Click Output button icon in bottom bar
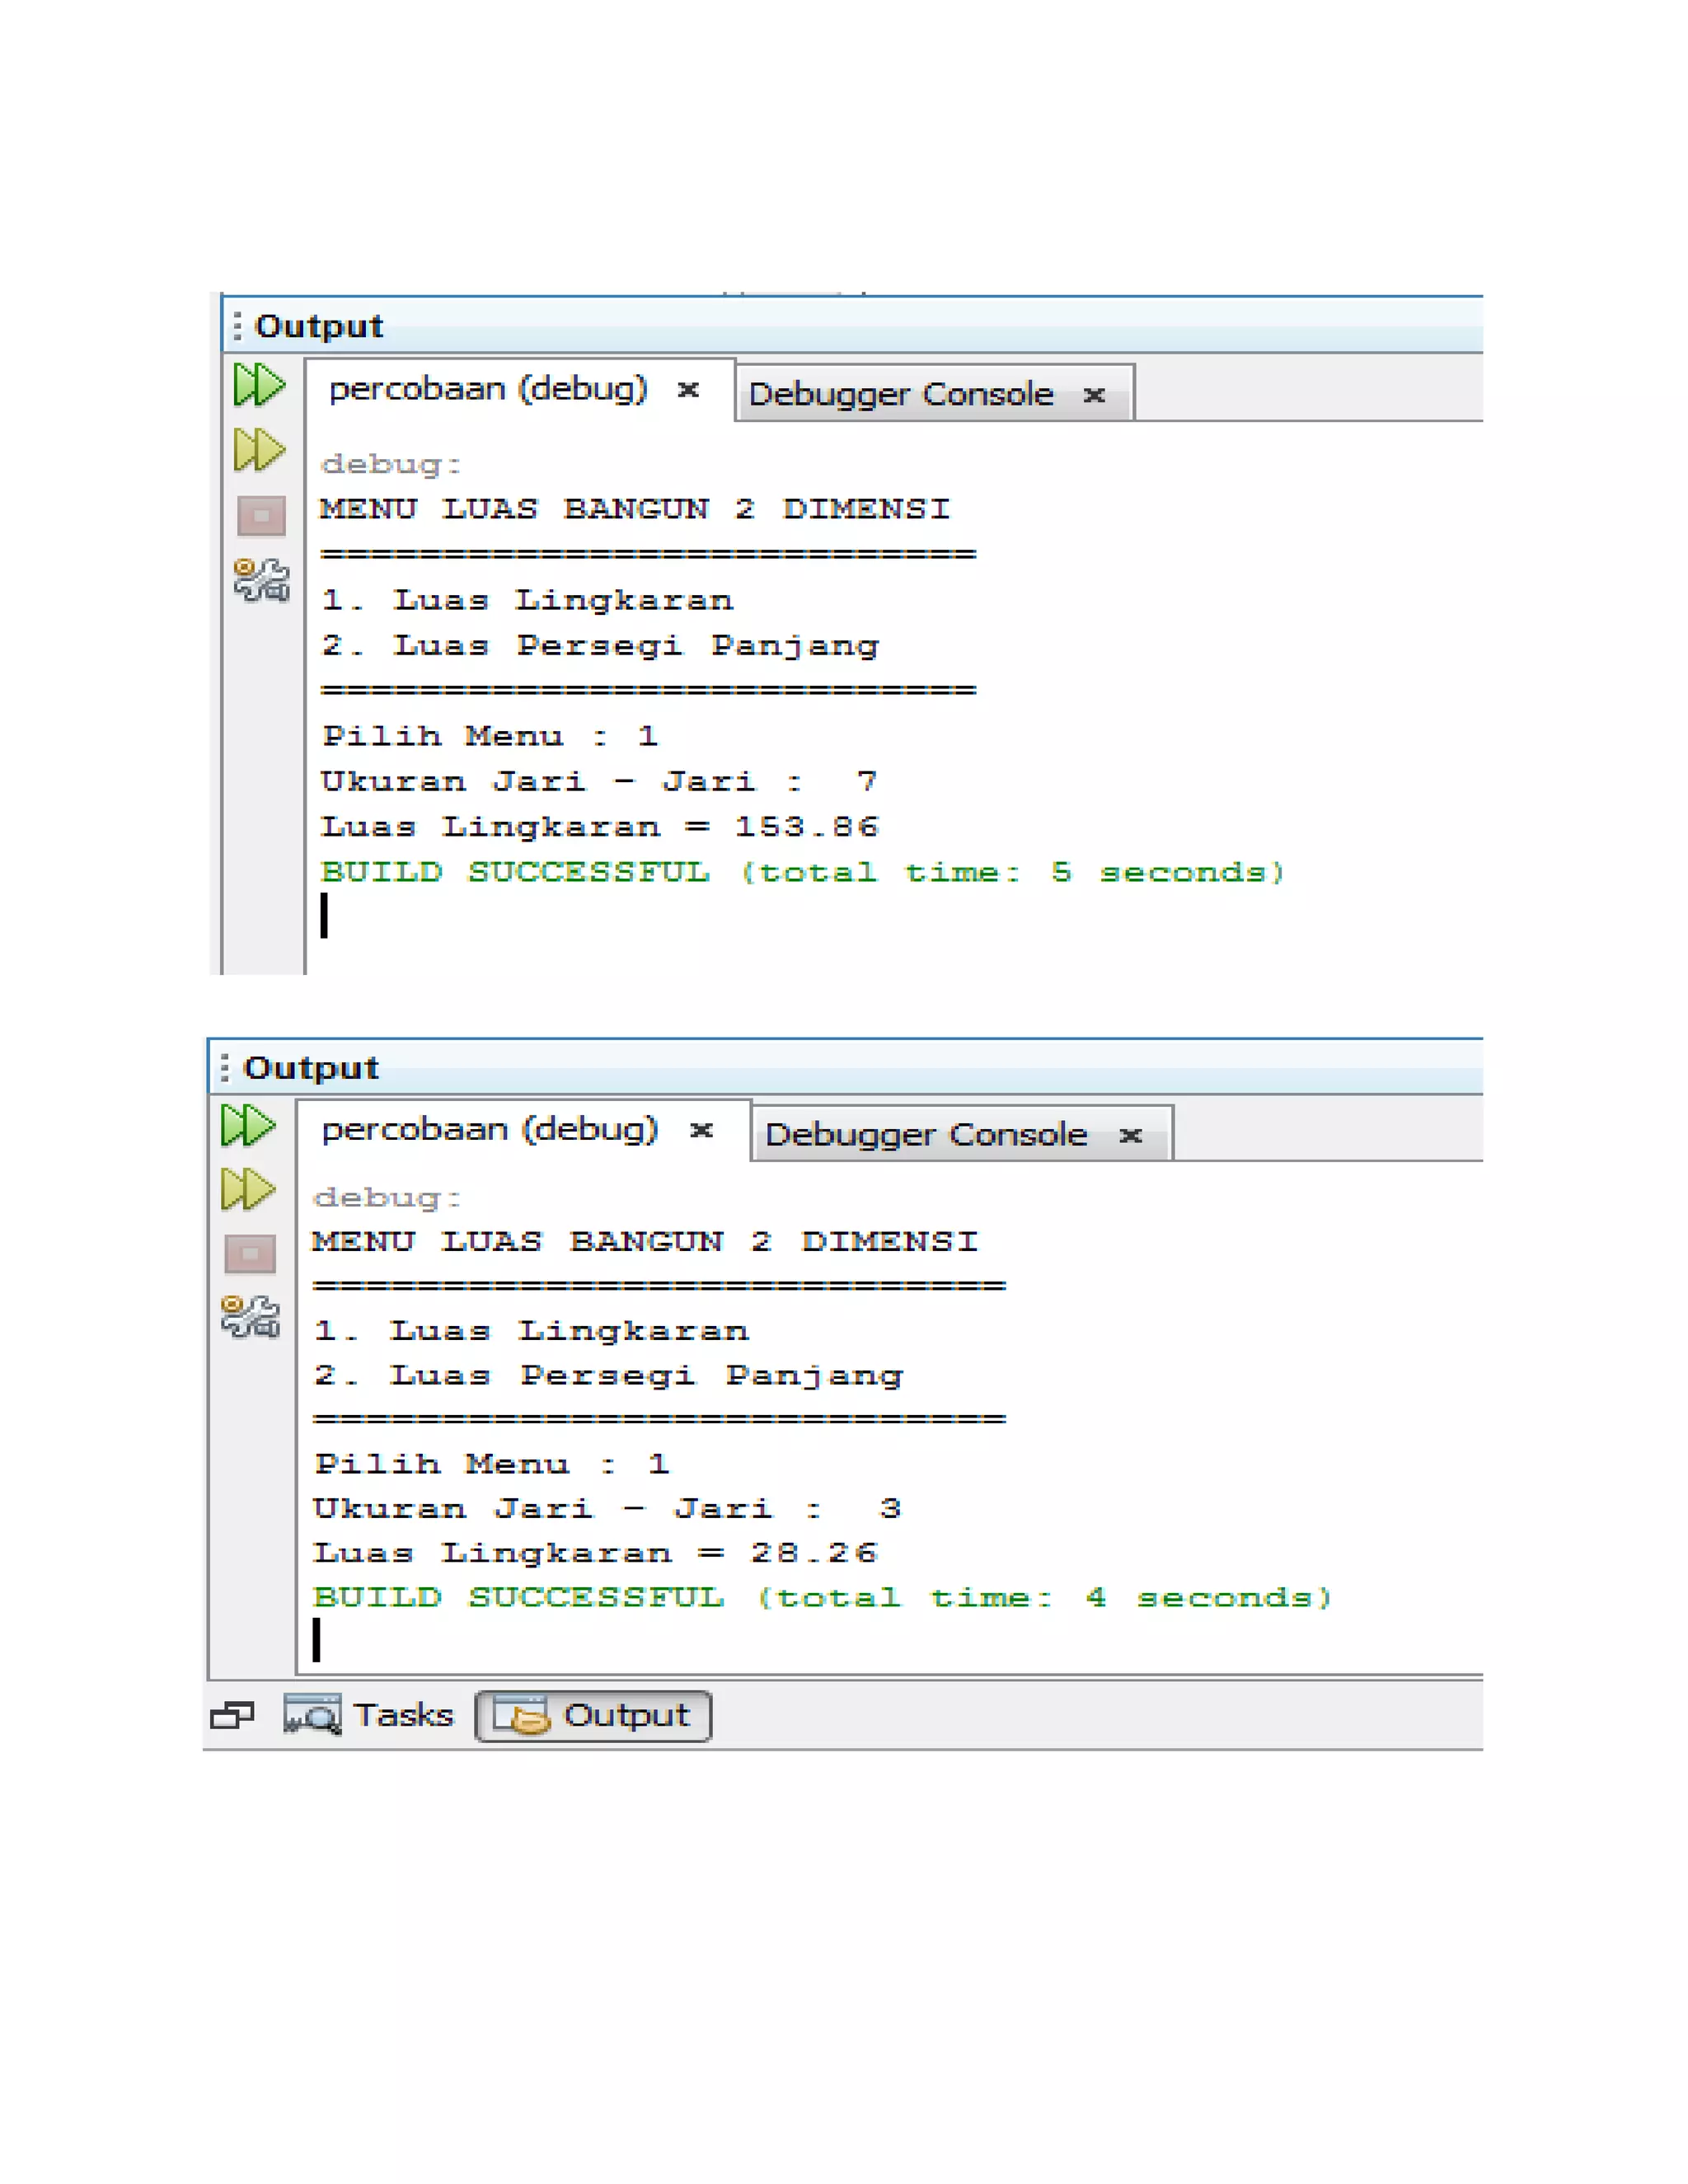This screenshot has height=2184, width=1688. [521, 1715]
